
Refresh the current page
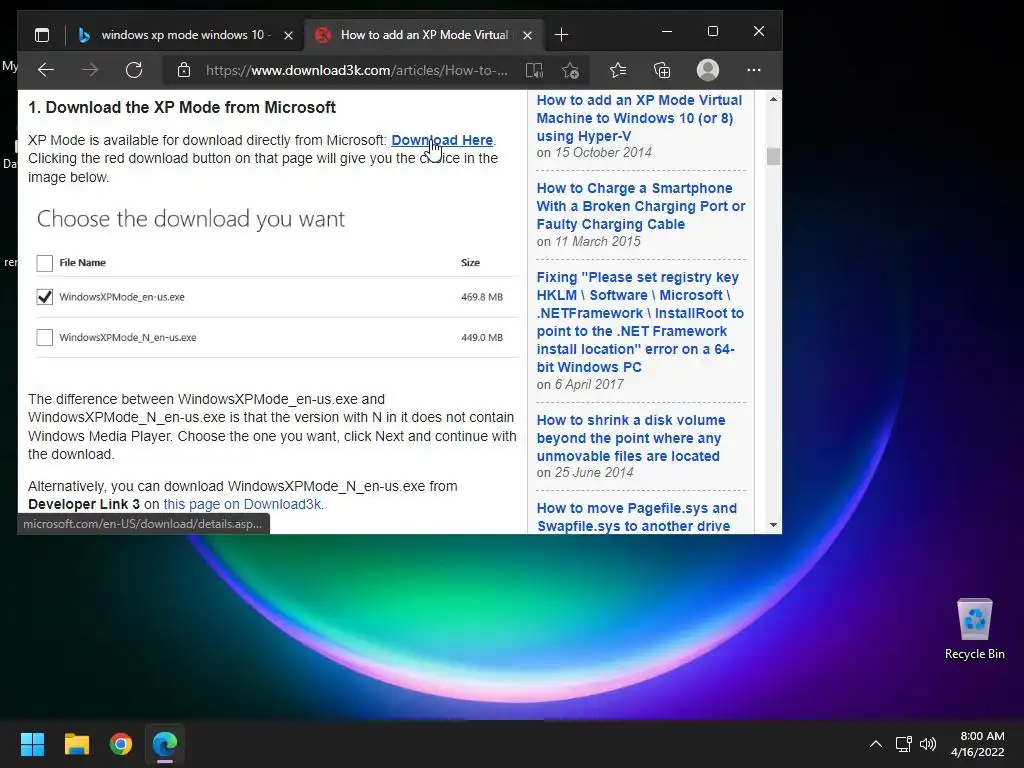click(134, 70)
